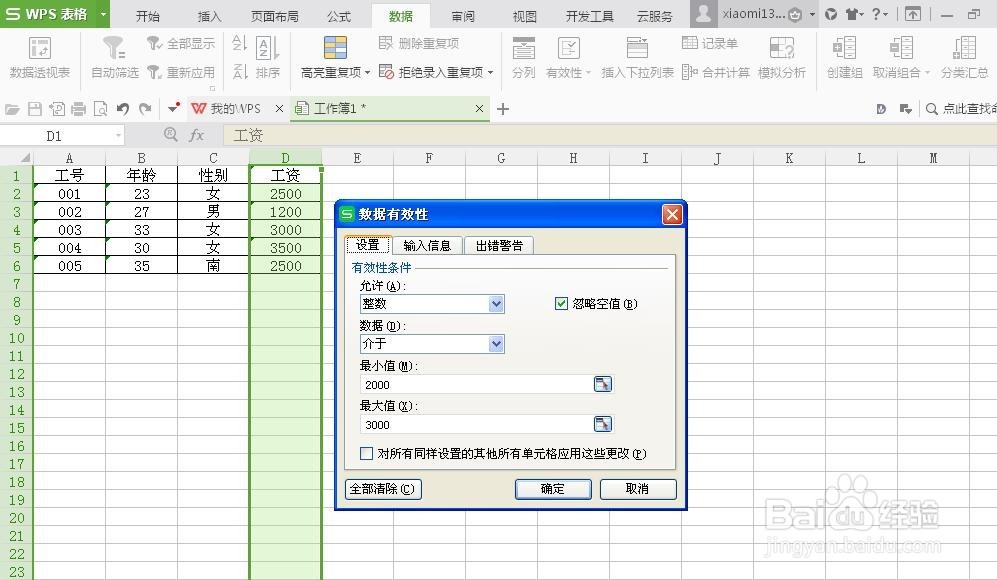Click 全部清除 to clear all settings
997x580 pixels.
pyautogui.click(x=383, y=489)
